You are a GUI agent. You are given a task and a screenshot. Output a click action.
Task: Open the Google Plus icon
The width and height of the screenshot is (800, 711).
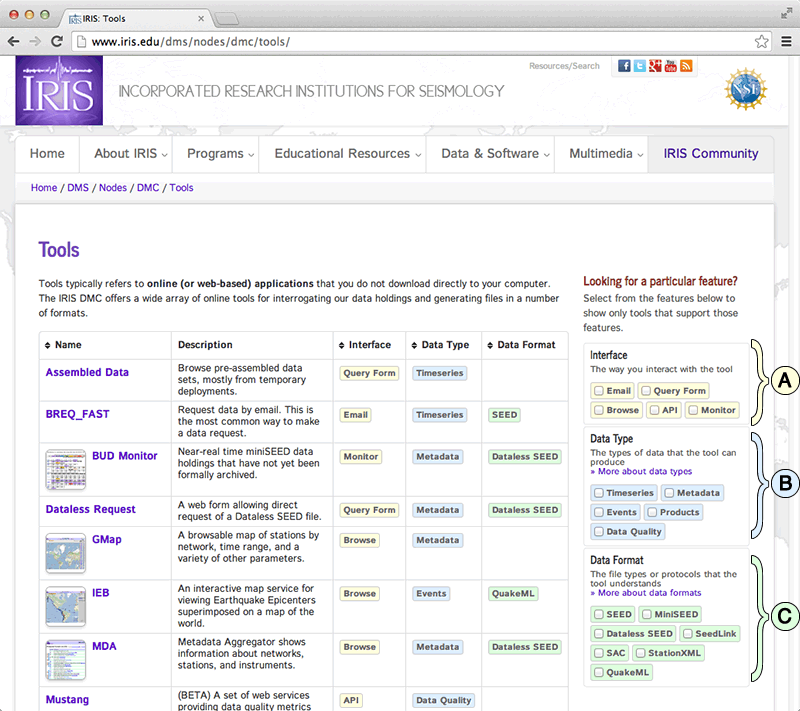click(655, 66)
